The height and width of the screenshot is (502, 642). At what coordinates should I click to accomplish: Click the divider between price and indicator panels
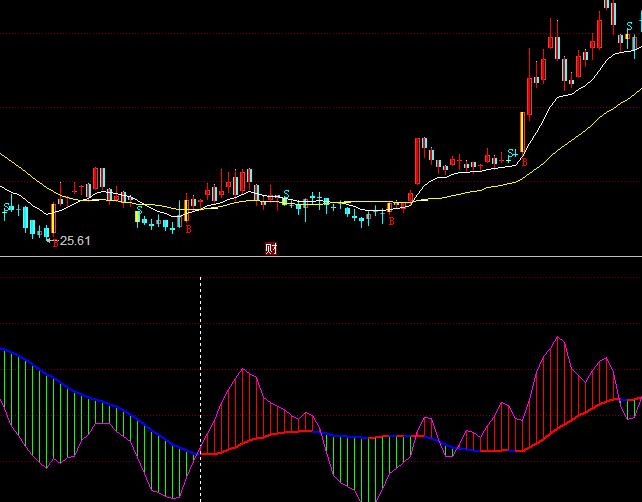[x=321, y=257]
